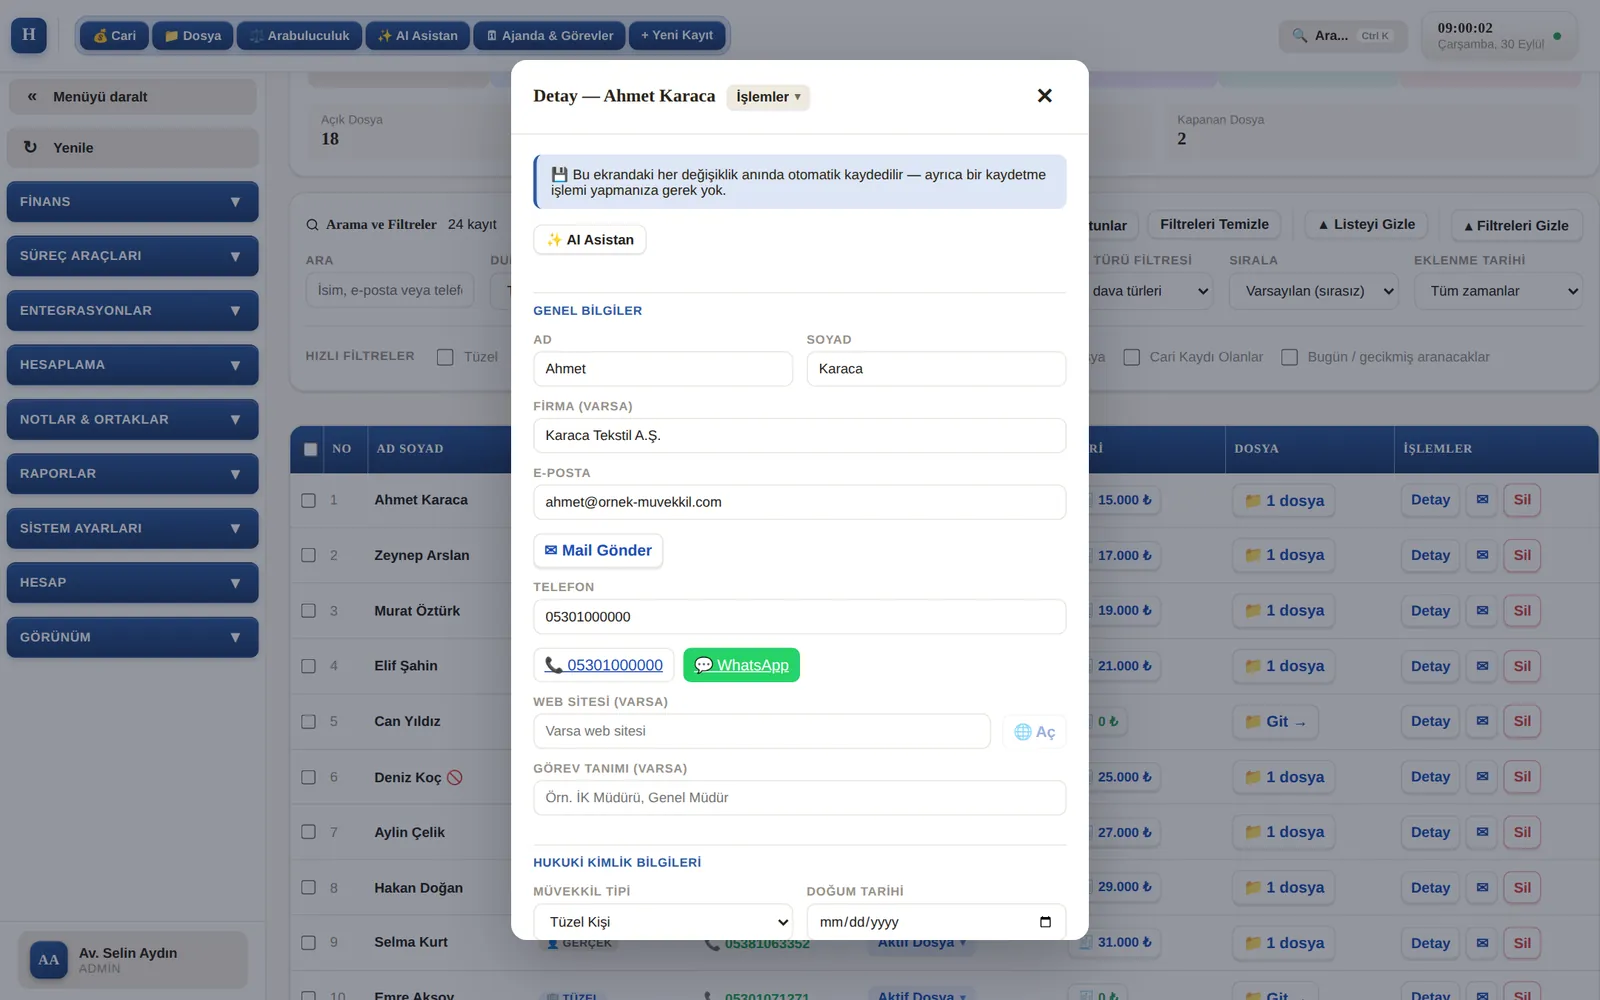
Task: Open WhatsApp chat for this client
Action: [741, 665]
